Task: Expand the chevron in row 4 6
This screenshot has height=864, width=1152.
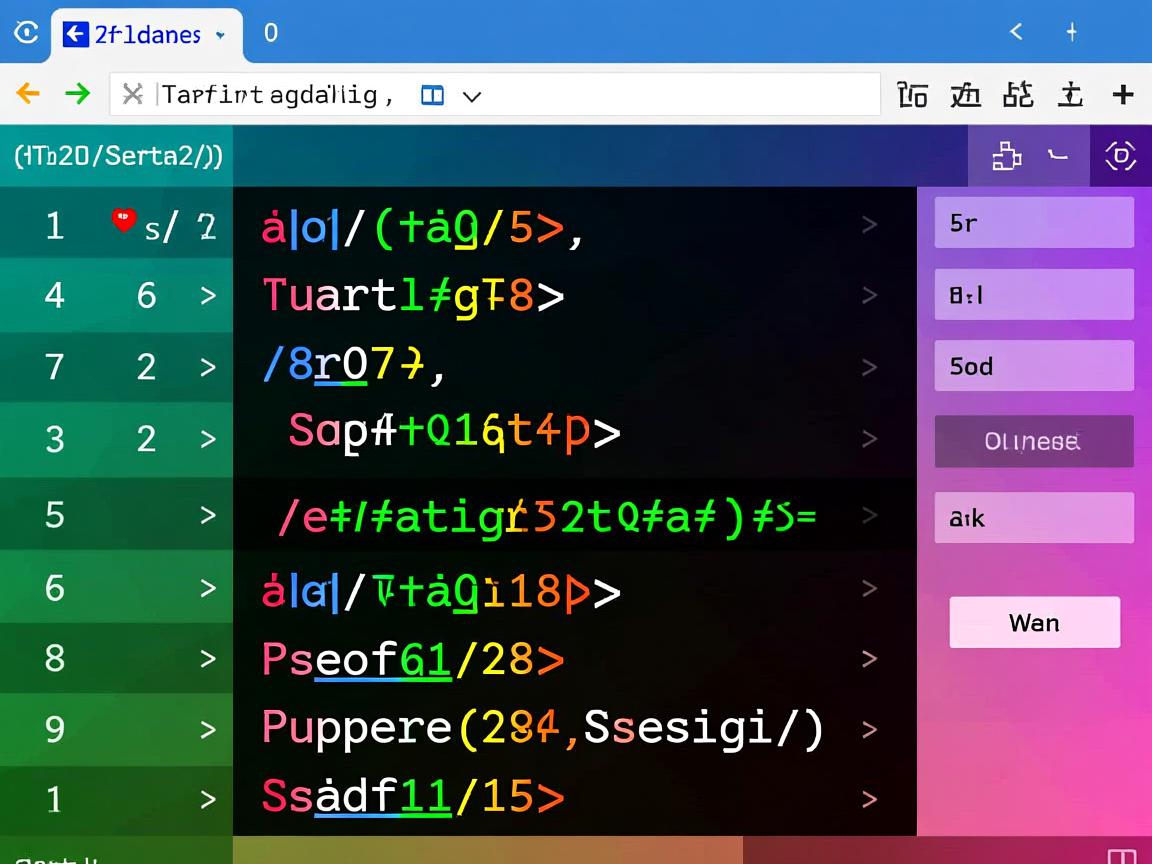Action: (208, 295)
